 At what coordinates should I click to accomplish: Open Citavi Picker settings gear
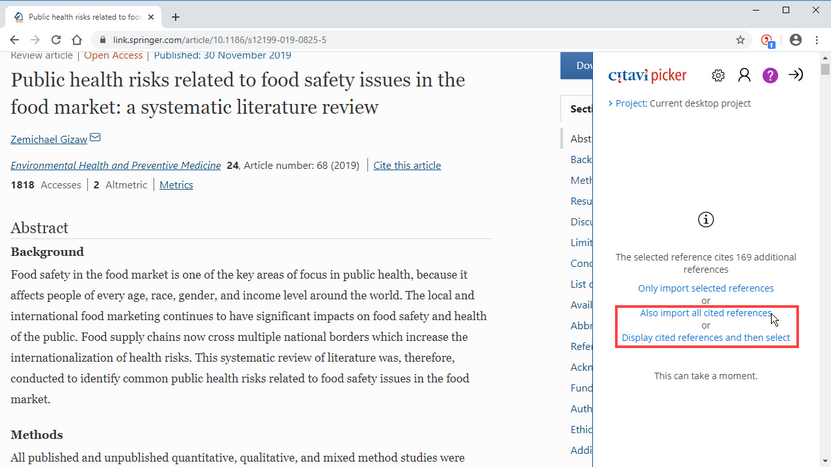coord(718,75)
